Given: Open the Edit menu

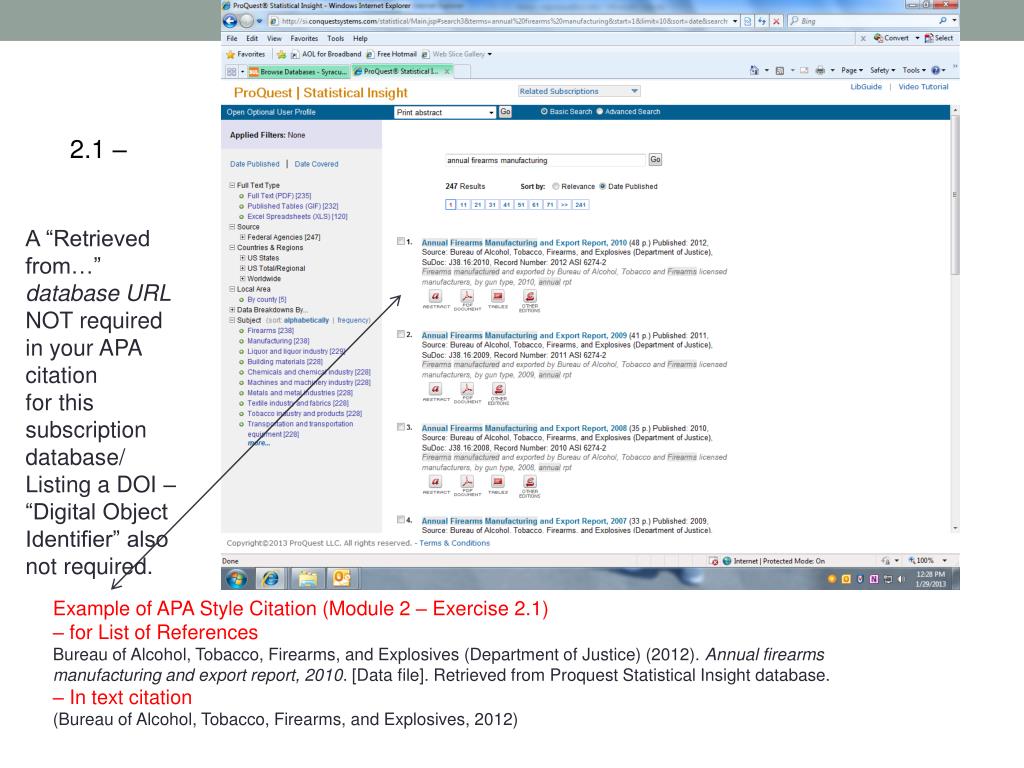Looking at the screenshot, I should 252,39.
